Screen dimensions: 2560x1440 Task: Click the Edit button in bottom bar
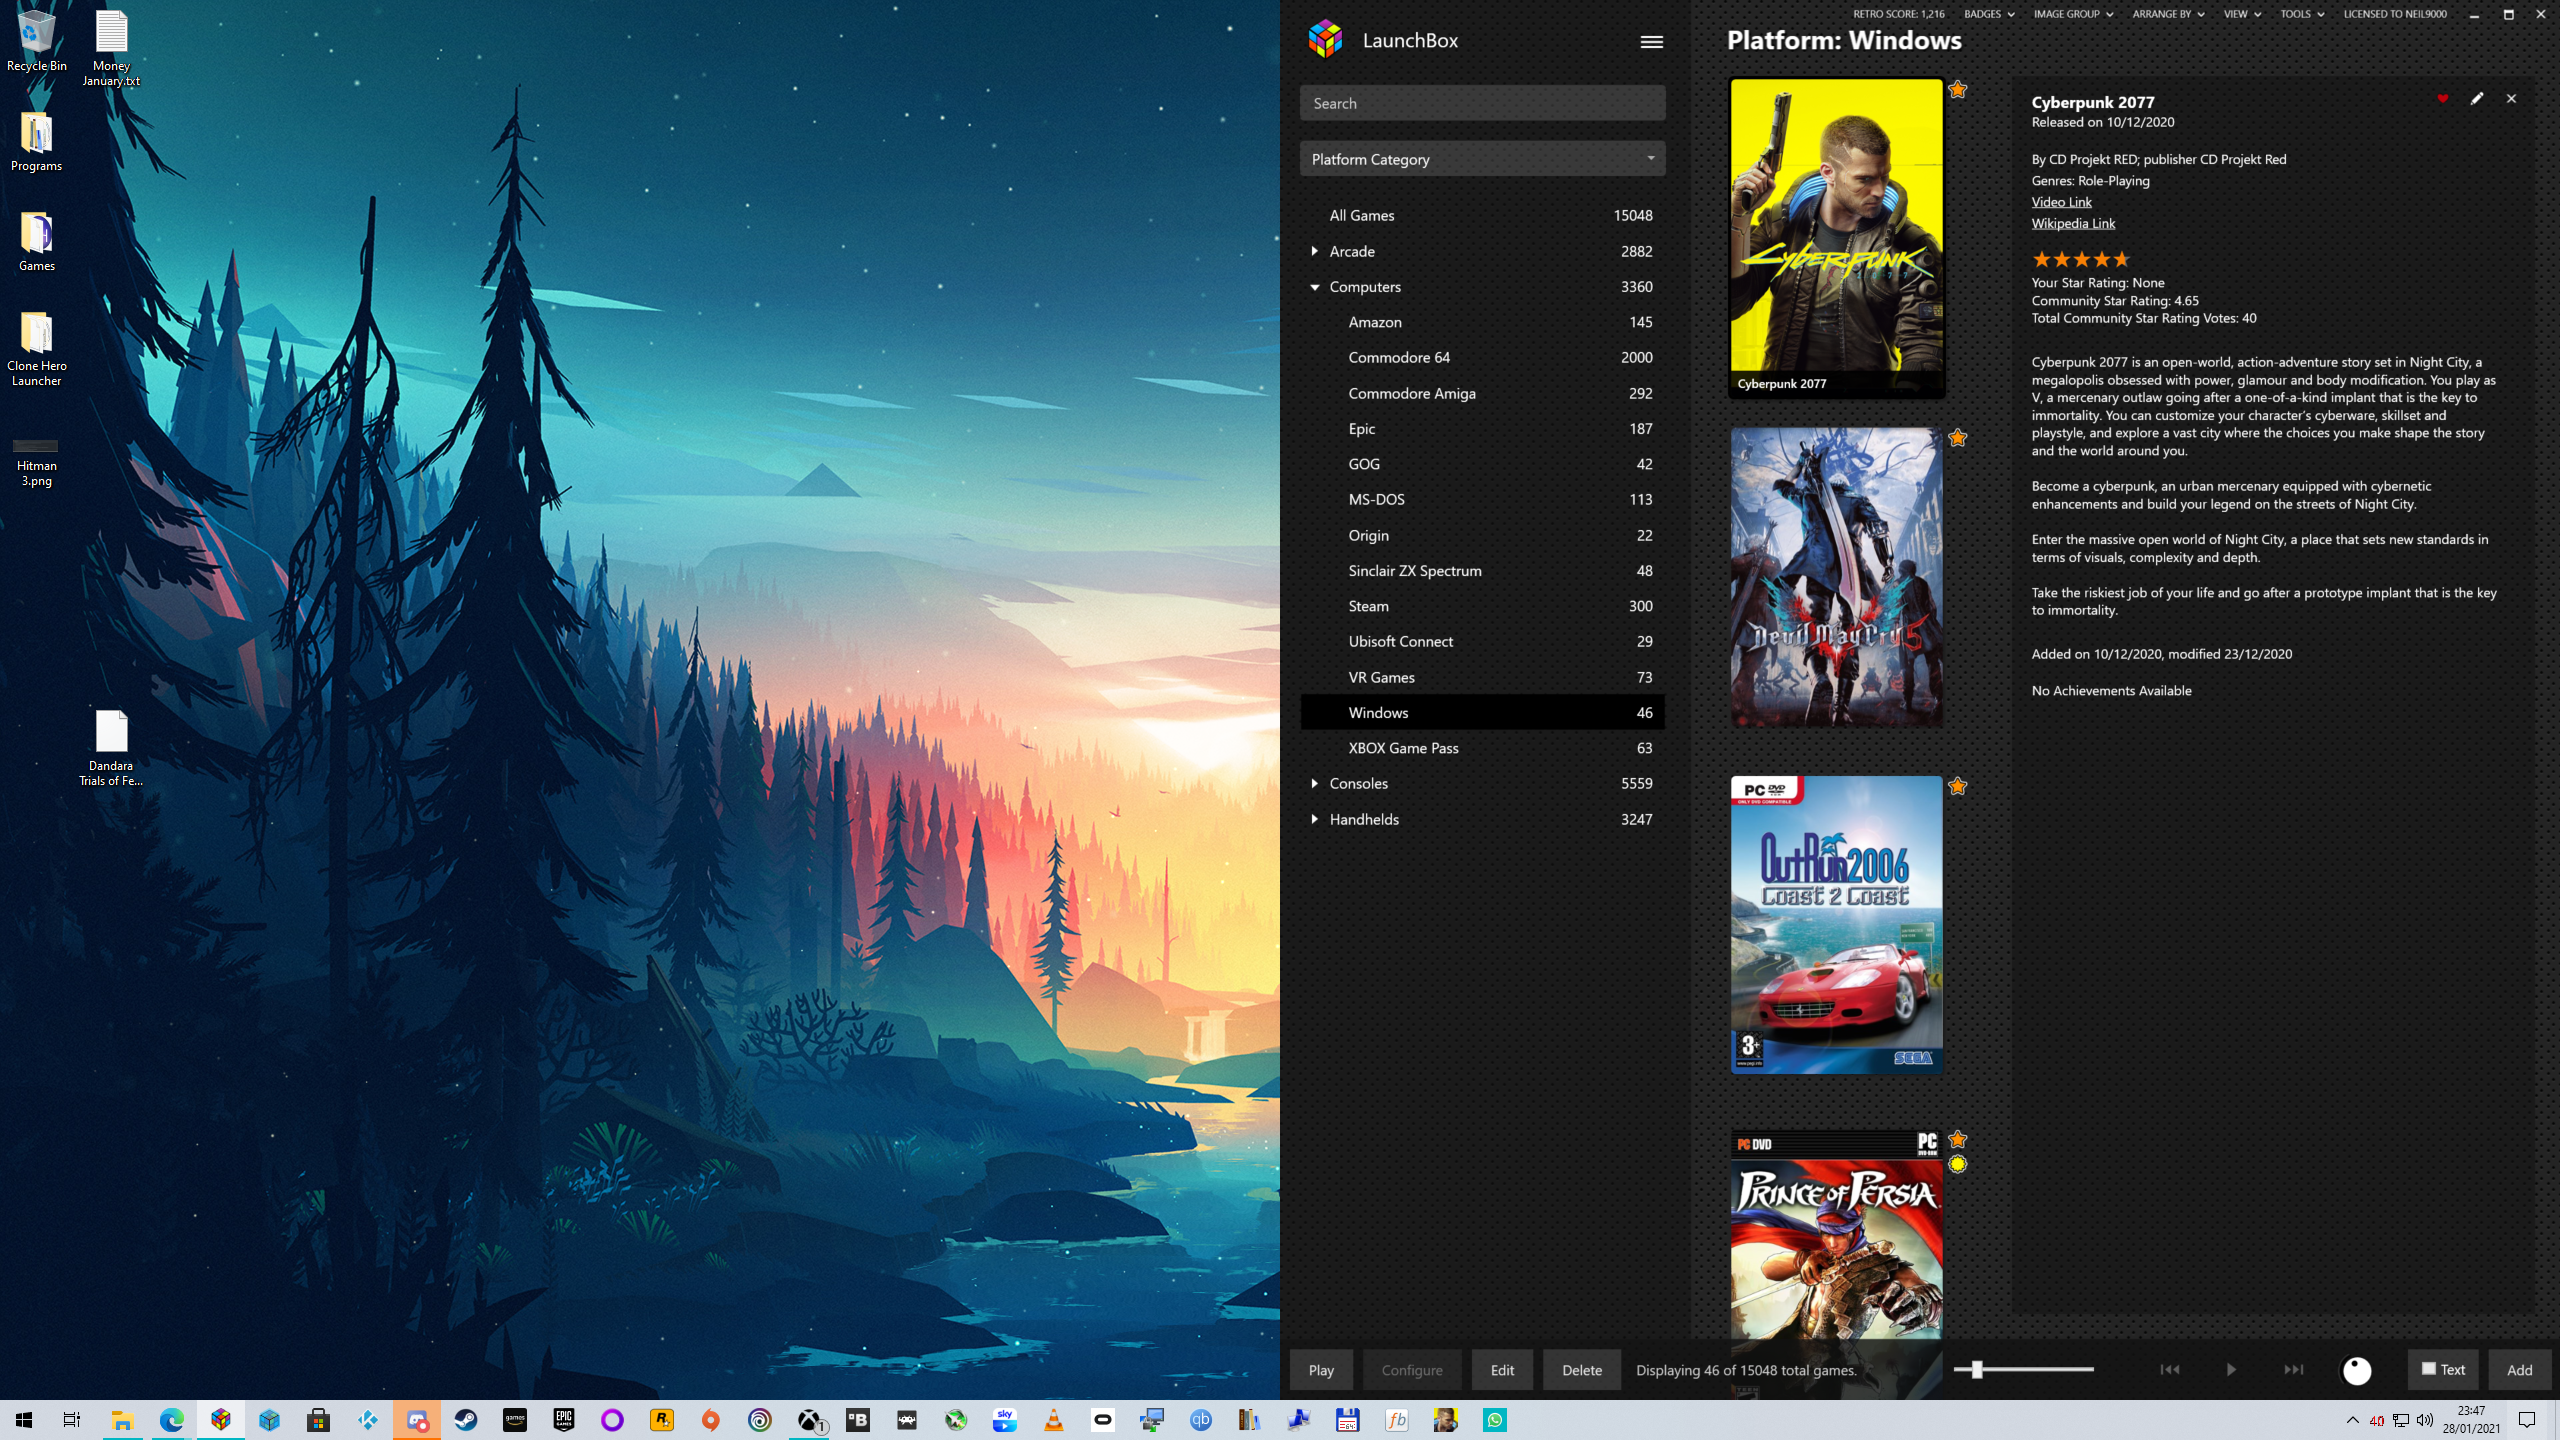[1502, 1370]
